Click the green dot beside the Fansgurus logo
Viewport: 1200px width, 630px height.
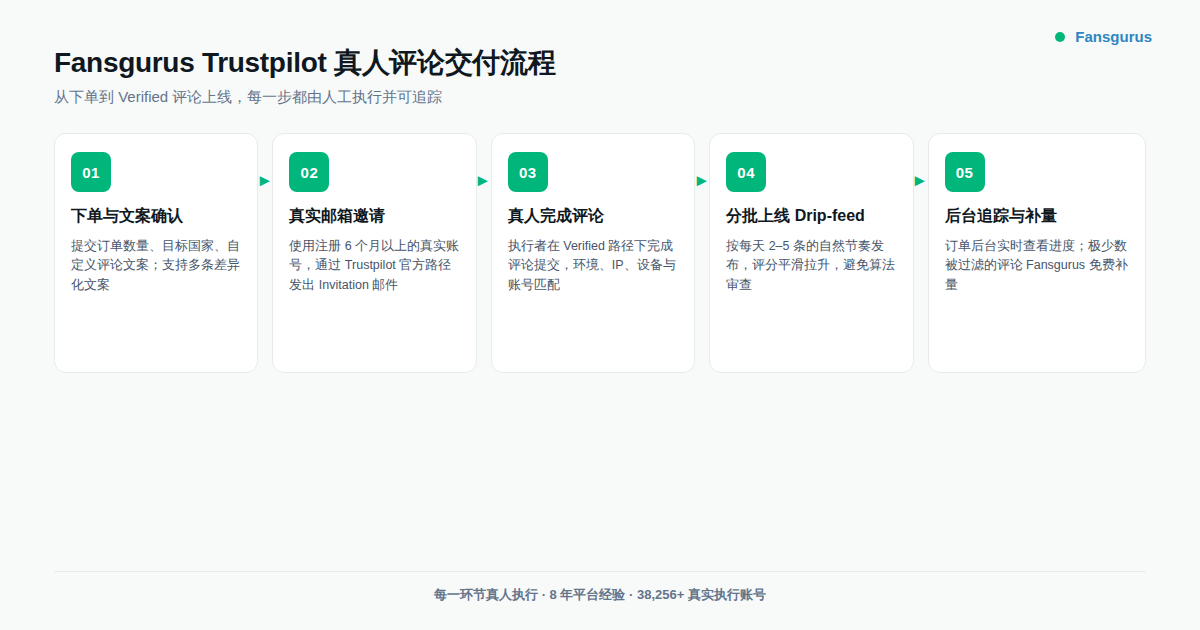pos(1059,36)
